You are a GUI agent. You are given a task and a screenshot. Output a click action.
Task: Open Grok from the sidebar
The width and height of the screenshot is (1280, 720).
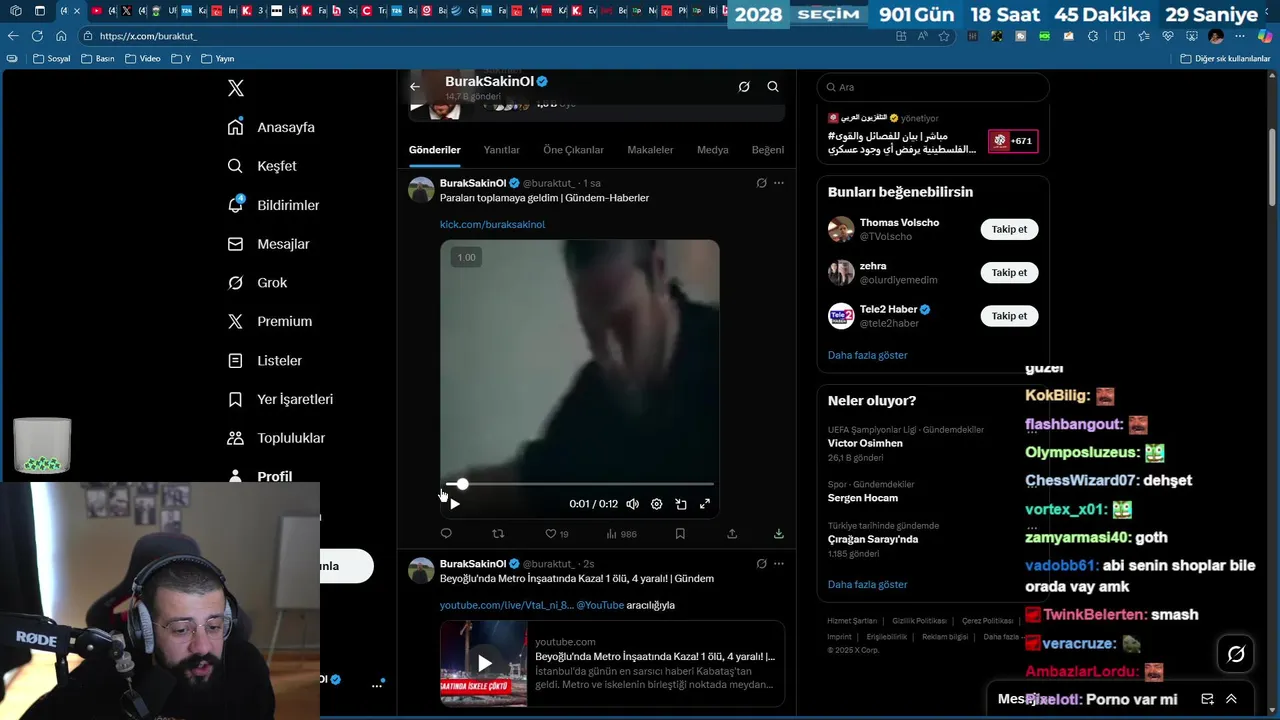tap(257, 283)
